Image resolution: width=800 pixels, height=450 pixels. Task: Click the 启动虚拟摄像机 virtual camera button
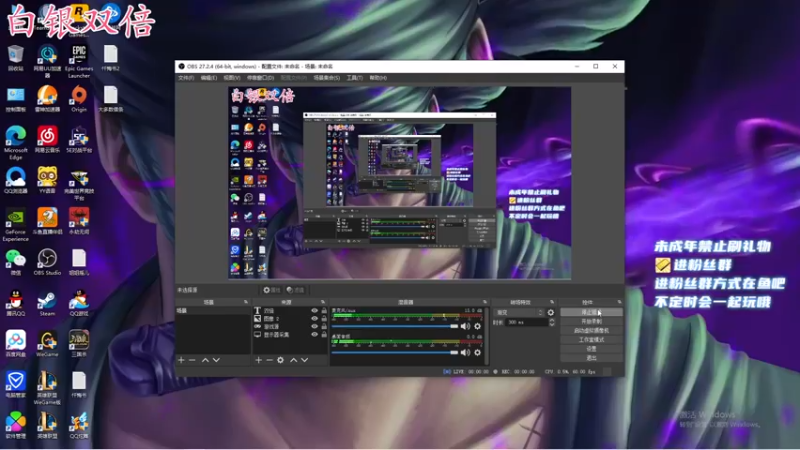(591, 331)
